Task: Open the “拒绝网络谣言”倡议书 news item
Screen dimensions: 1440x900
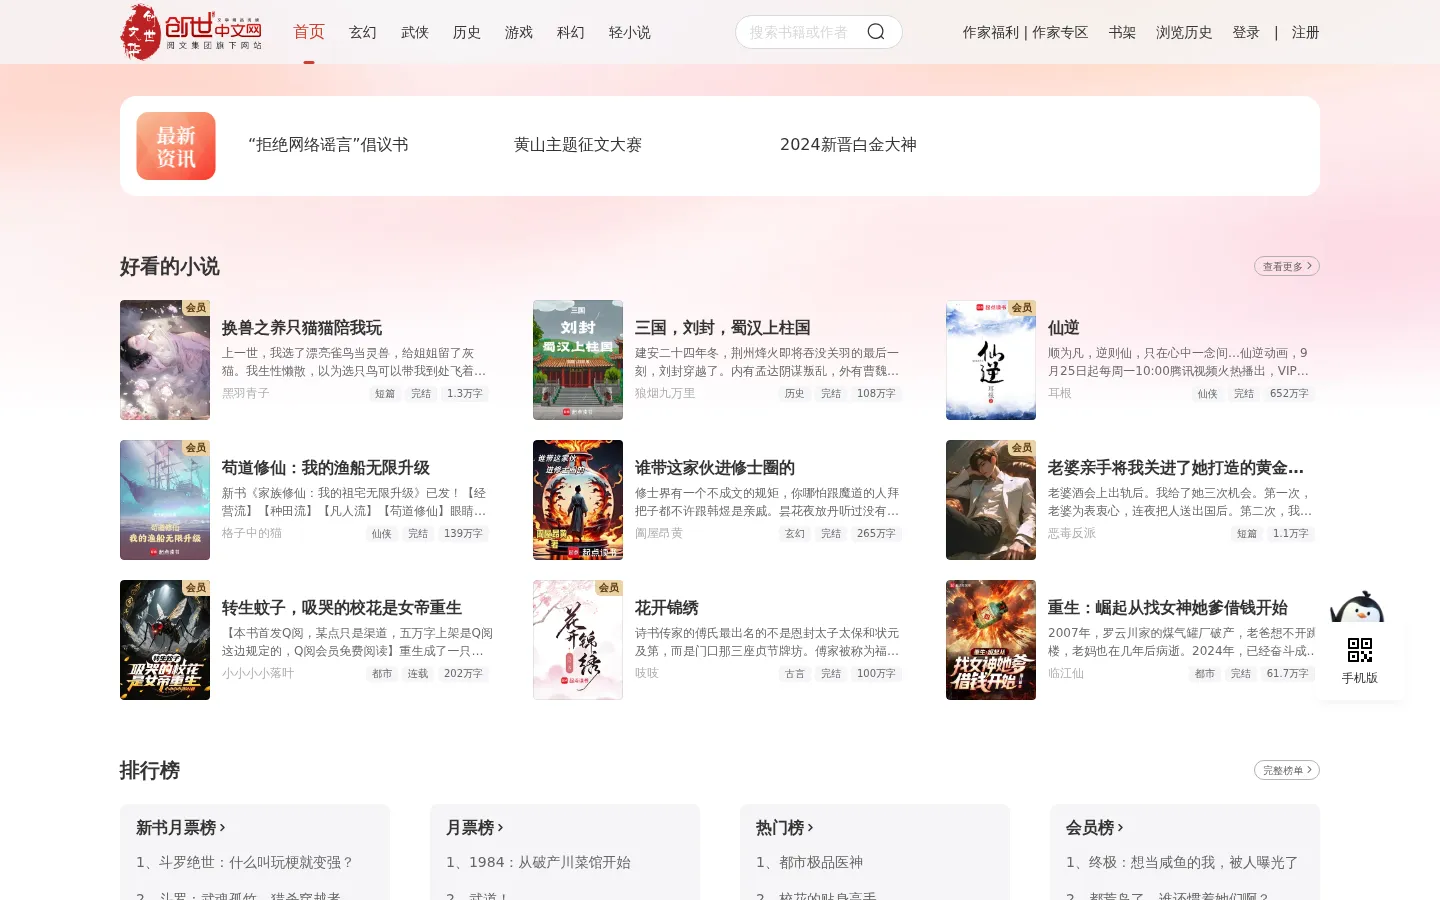Action: click(328, 145)
